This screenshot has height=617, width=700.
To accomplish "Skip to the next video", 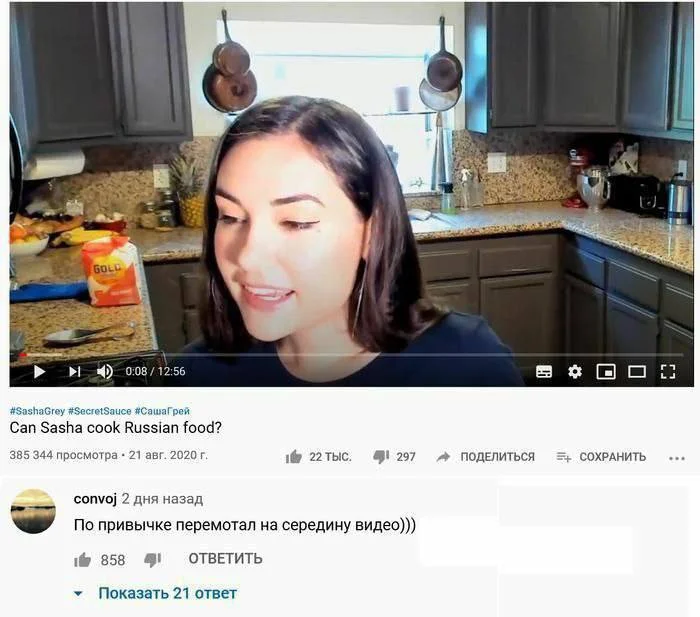I will [x=75, y=371].
